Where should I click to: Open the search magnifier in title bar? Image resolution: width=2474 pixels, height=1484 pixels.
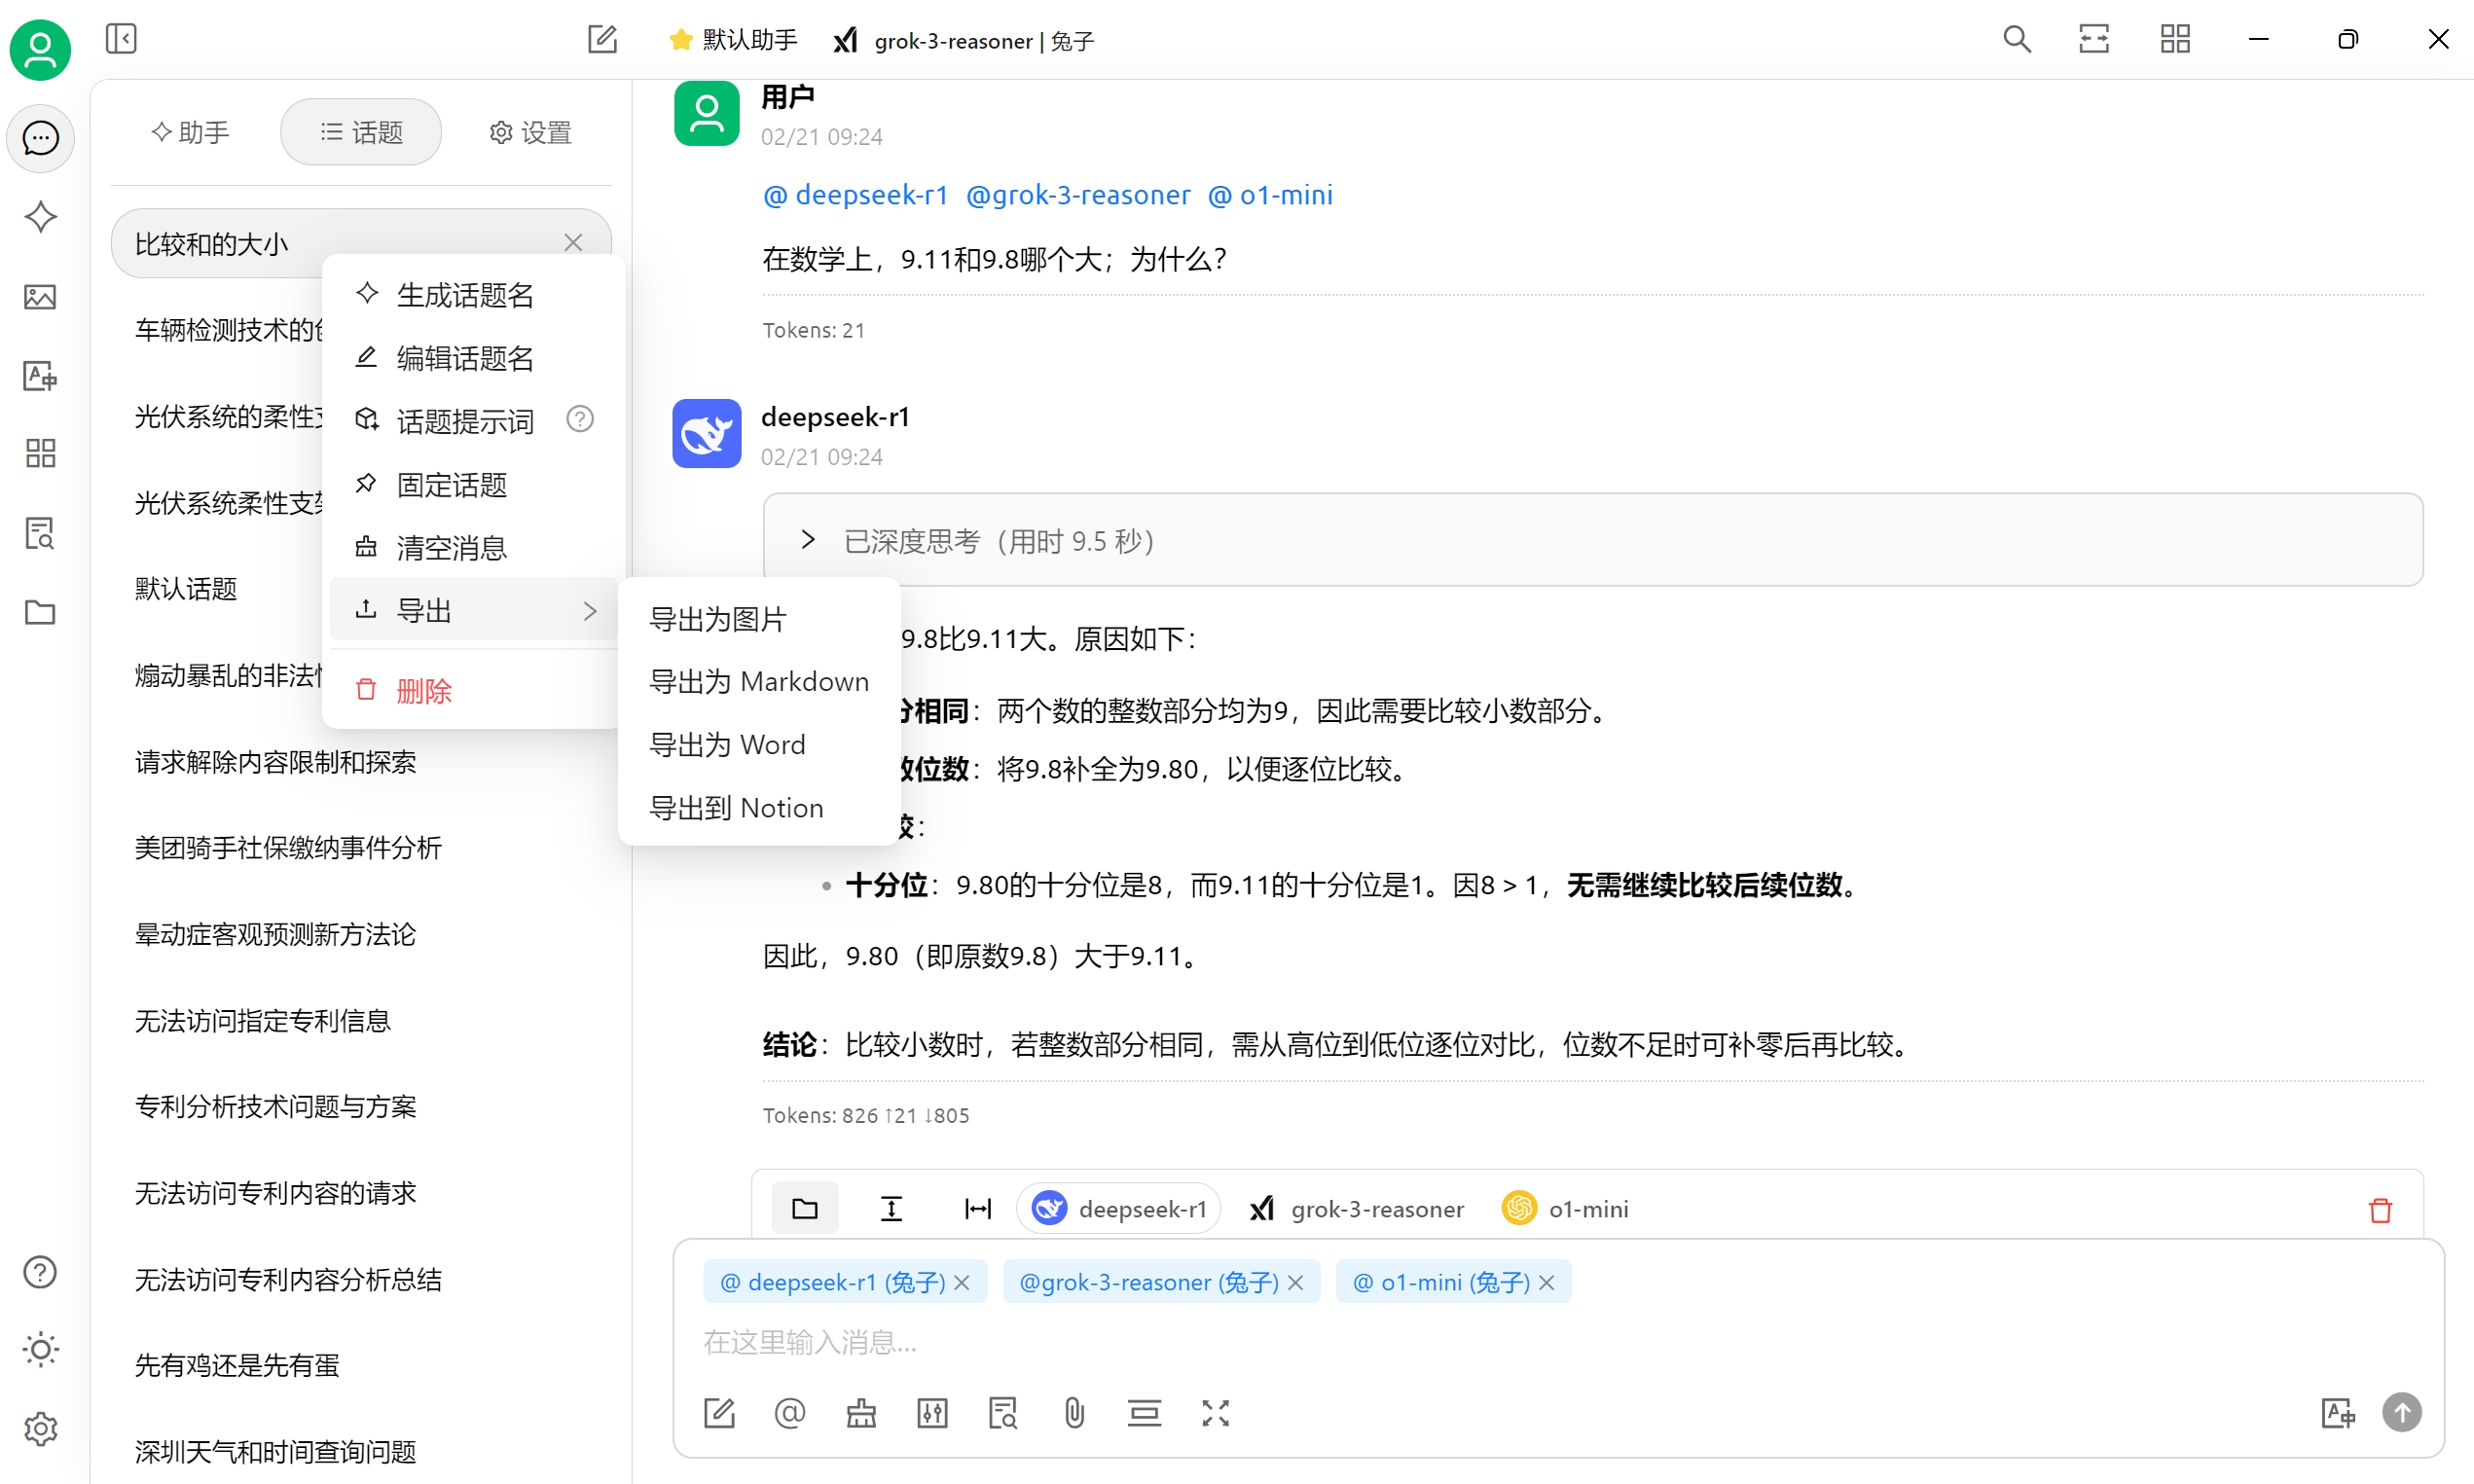coord(2016,39)
